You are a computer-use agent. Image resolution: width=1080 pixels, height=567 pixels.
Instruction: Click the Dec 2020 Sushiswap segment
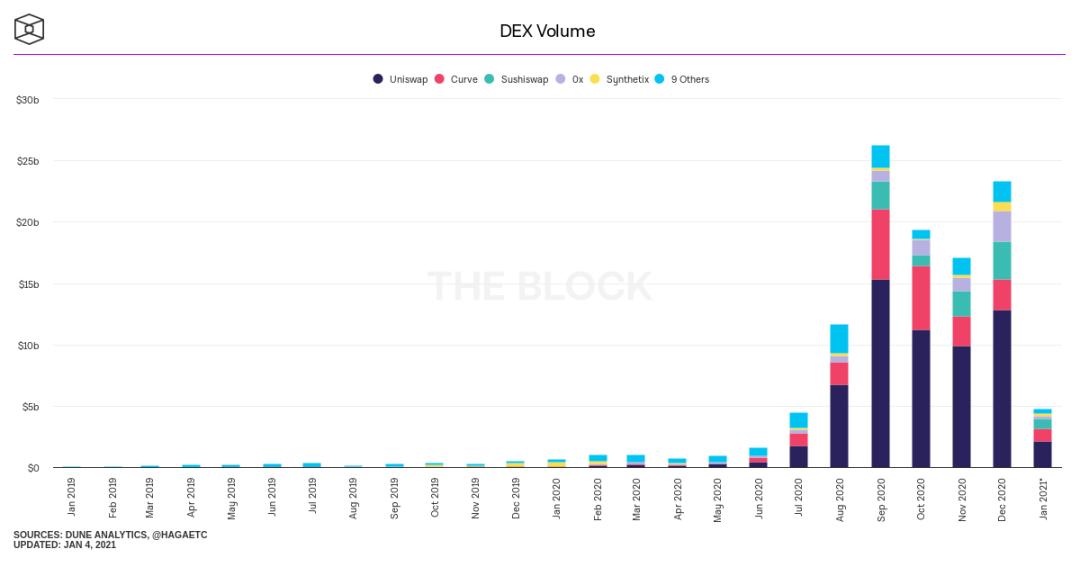[1002, 260]
